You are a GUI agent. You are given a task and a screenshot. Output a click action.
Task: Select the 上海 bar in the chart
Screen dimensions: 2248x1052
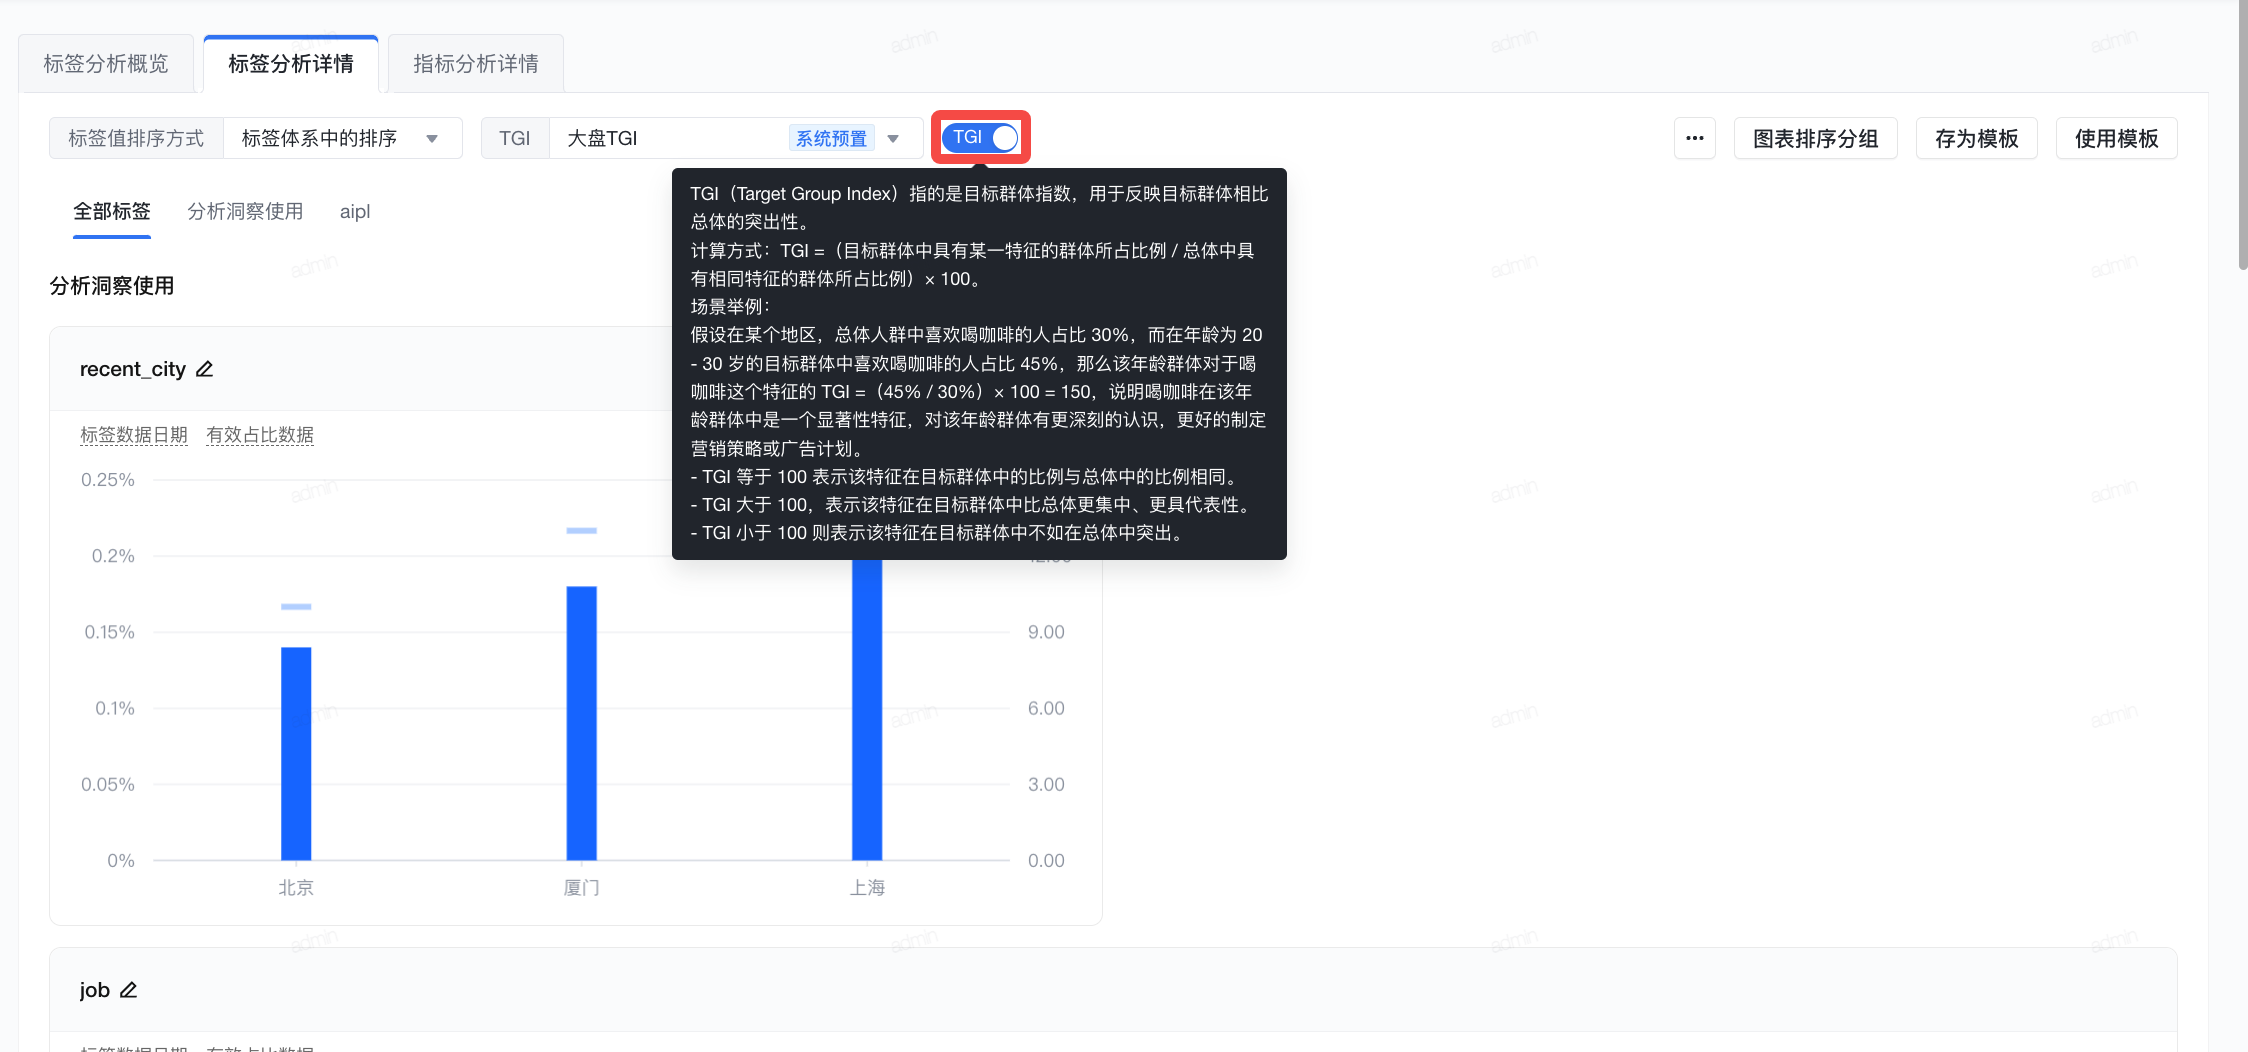[x=867, y=709]
